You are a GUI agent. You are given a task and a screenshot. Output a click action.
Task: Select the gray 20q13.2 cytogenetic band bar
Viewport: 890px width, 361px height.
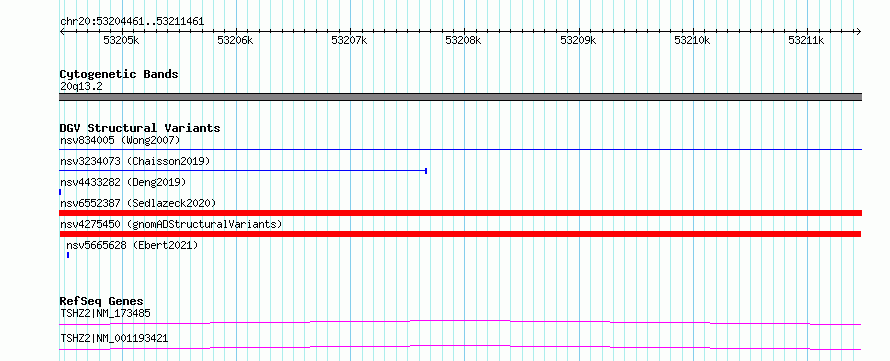(x=460, y=97)
